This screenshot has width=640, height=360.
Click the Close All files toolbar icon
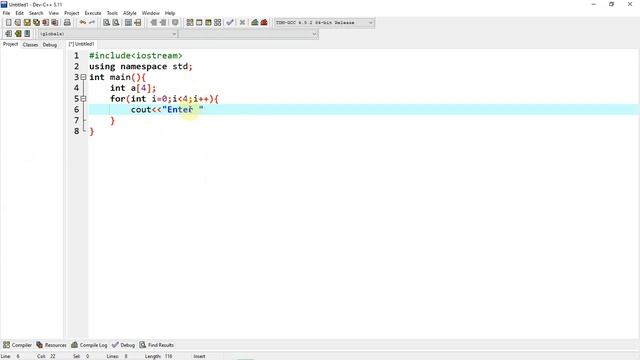point(55,22)
